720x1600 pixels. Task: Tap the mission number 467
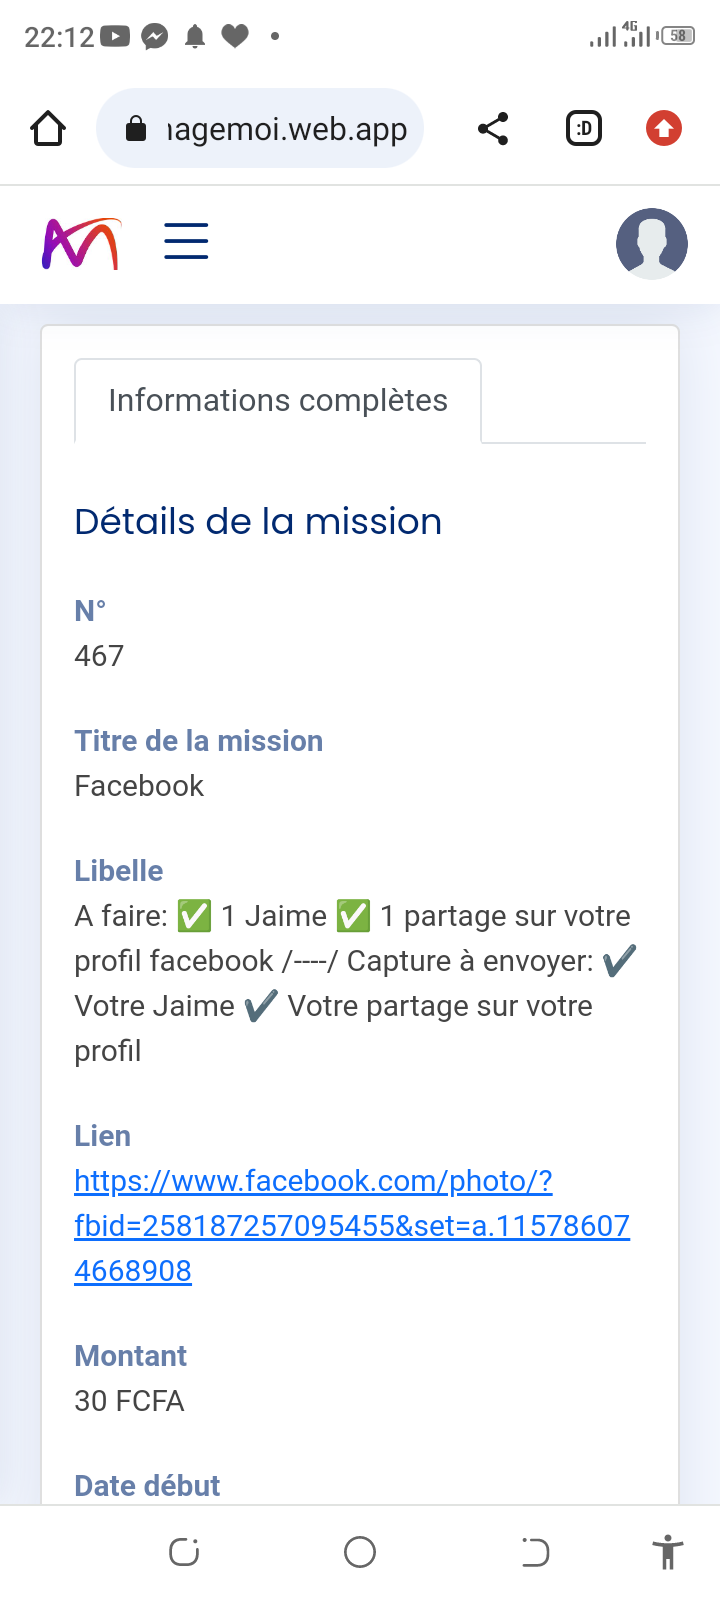click(99, 656)
